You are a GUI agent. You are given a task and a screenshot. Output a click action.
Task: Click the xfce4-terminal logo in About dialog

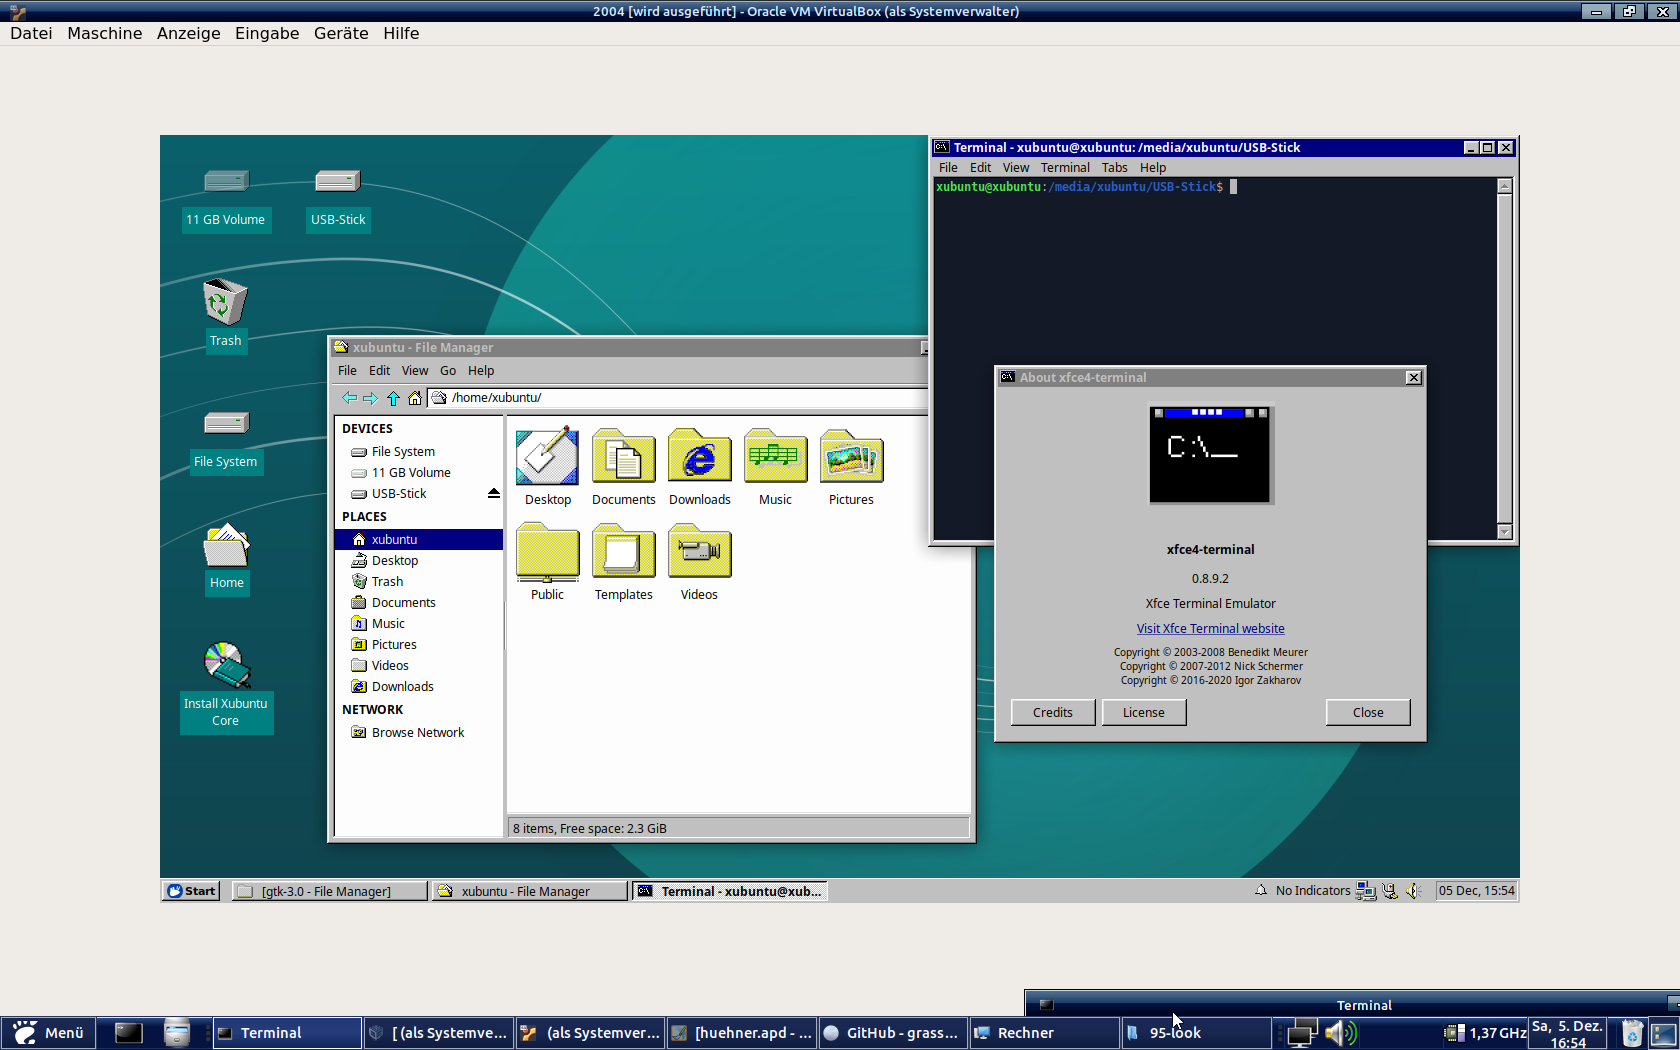(x=1210, y=454)
